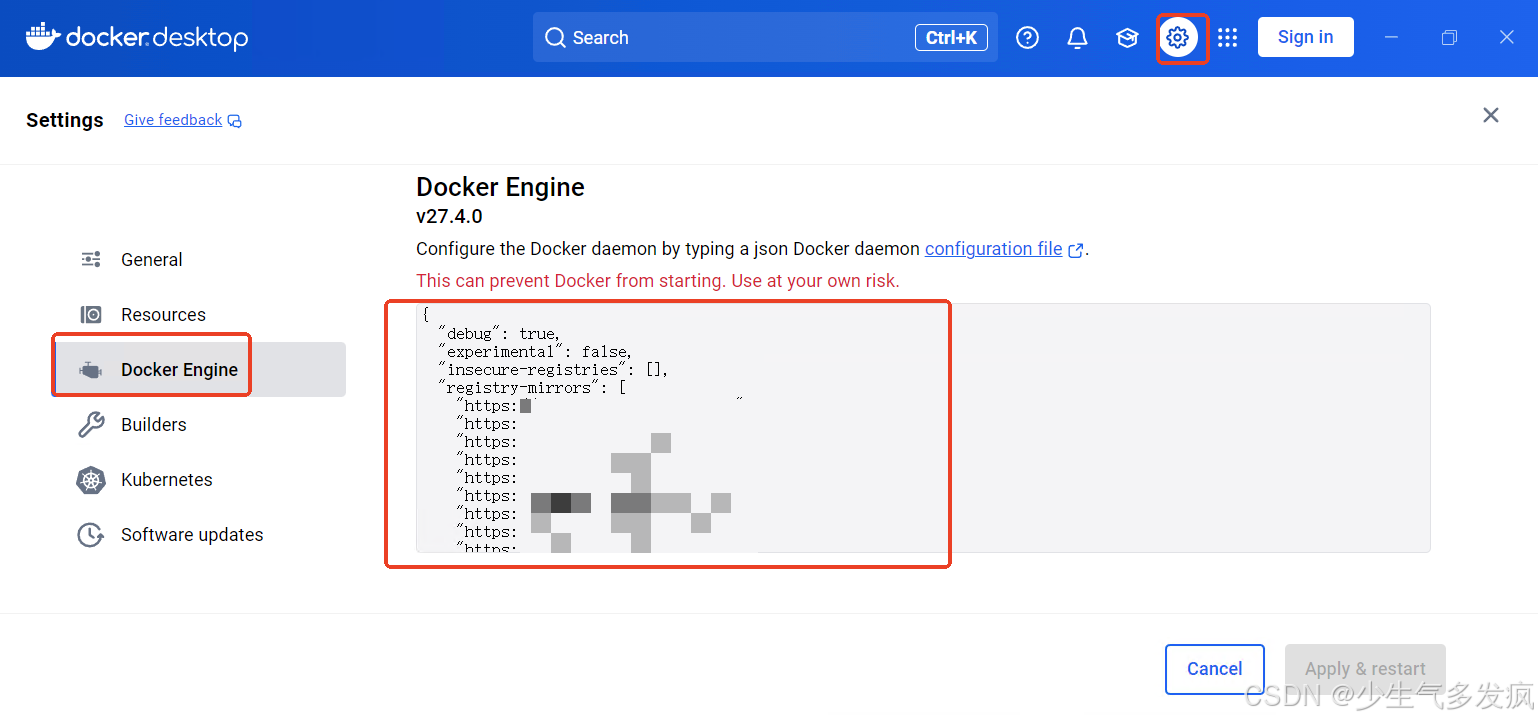Open the notifications bell icon
1538x722 pixels.
1077,38
